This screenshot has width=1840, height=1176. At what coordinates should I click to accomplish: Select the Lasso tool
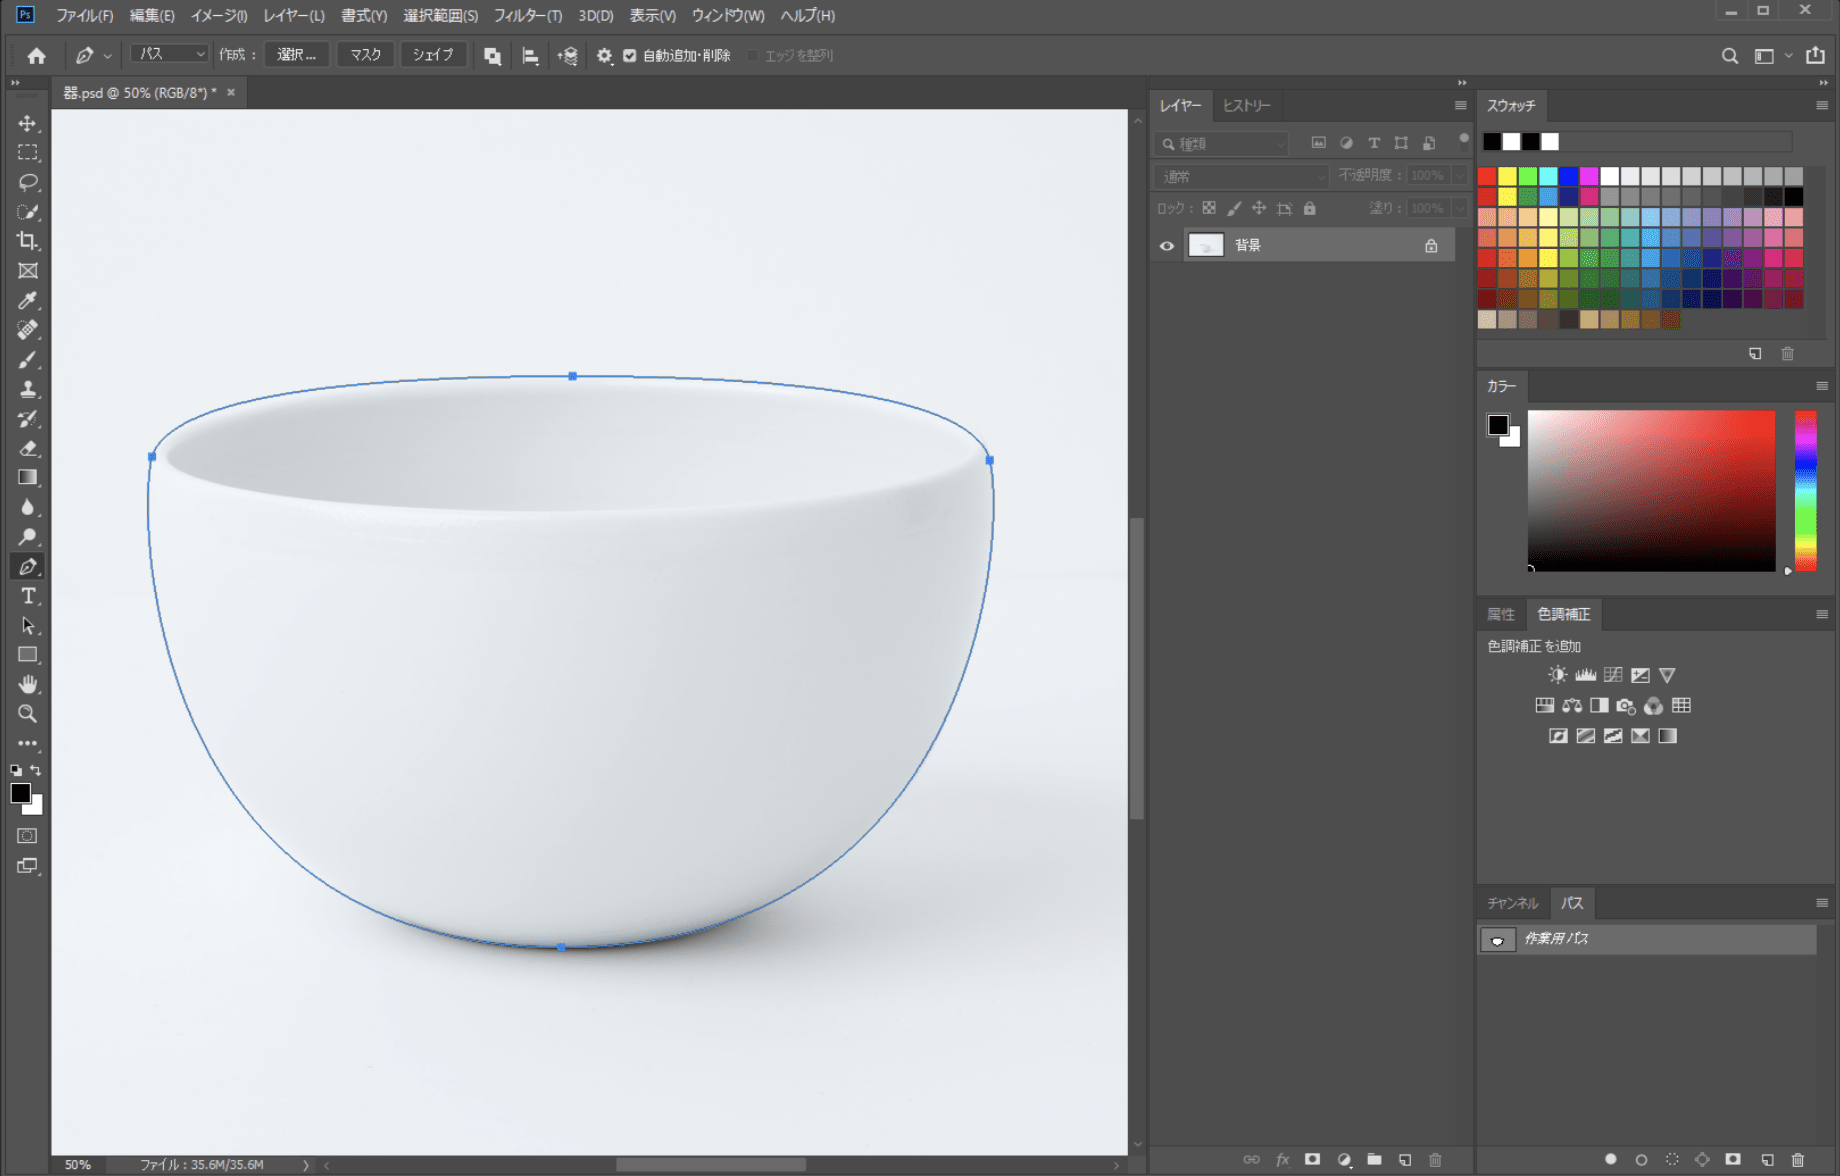pos(27,182)
